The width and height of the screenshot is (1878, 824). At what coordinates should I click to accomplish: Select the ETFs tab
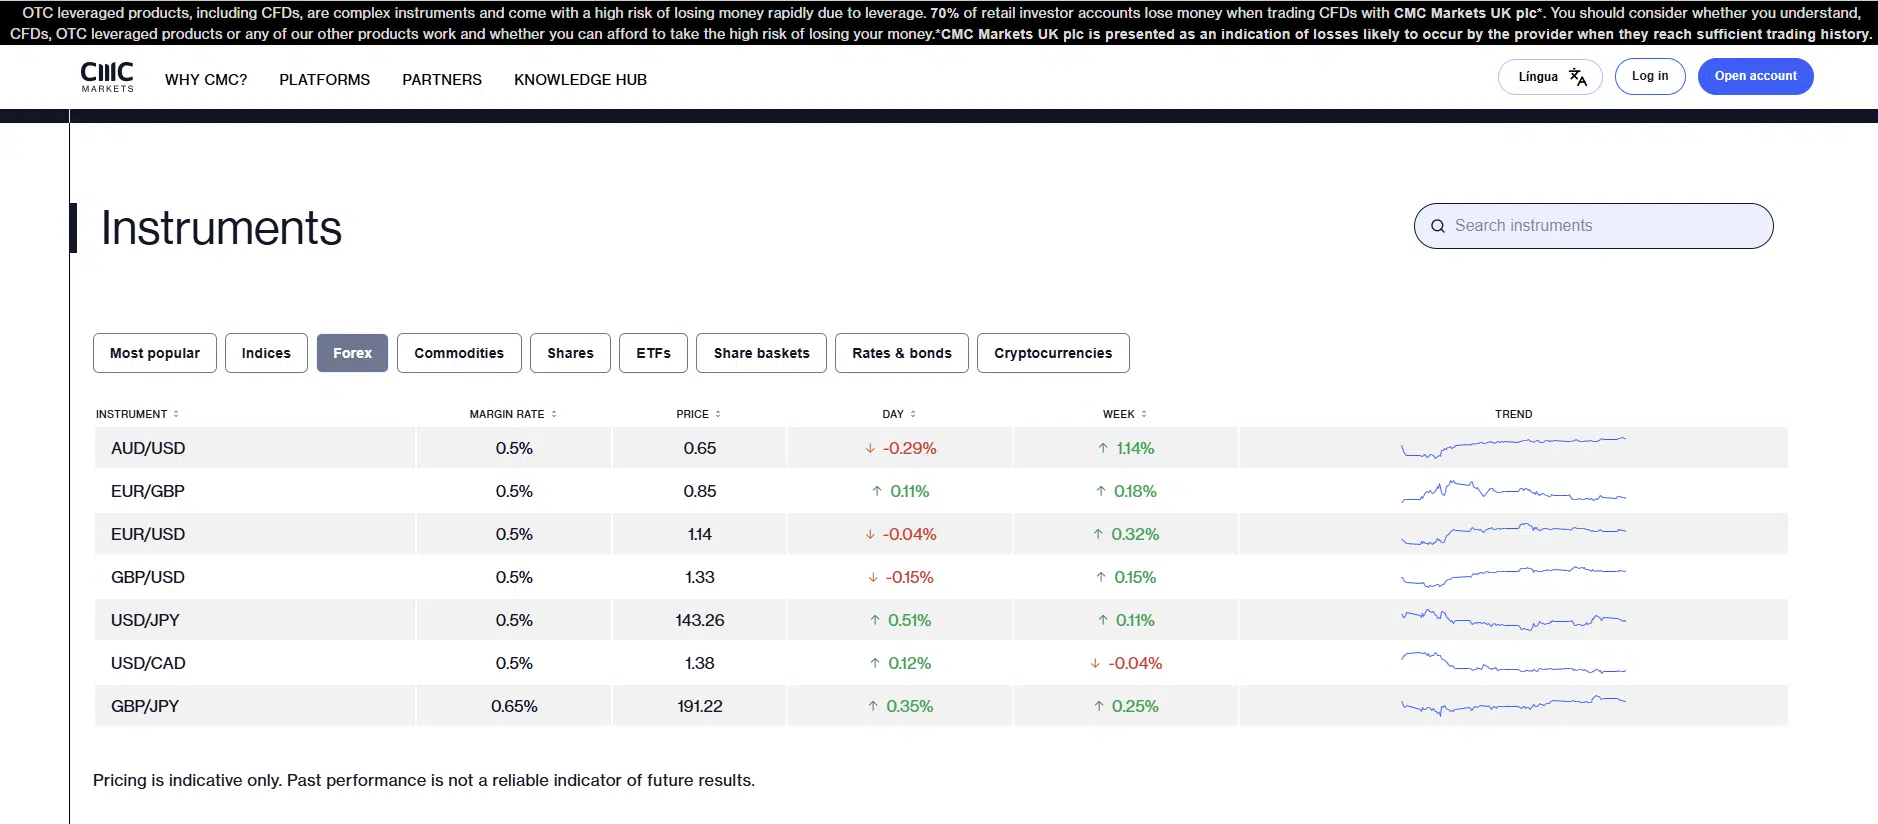click(654, 353)
